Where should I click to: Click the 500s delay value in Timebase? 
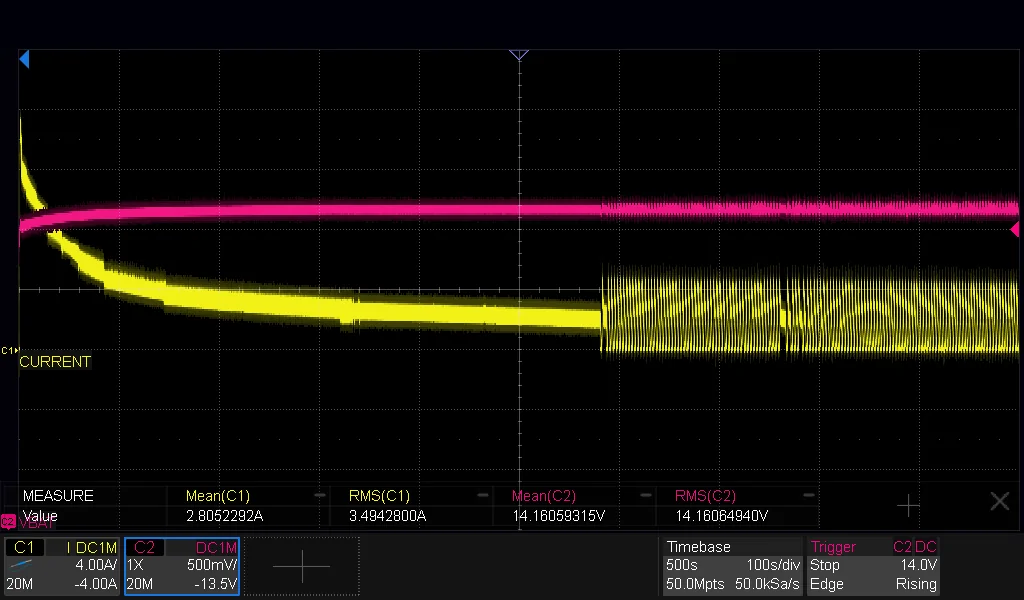[681, 565]
